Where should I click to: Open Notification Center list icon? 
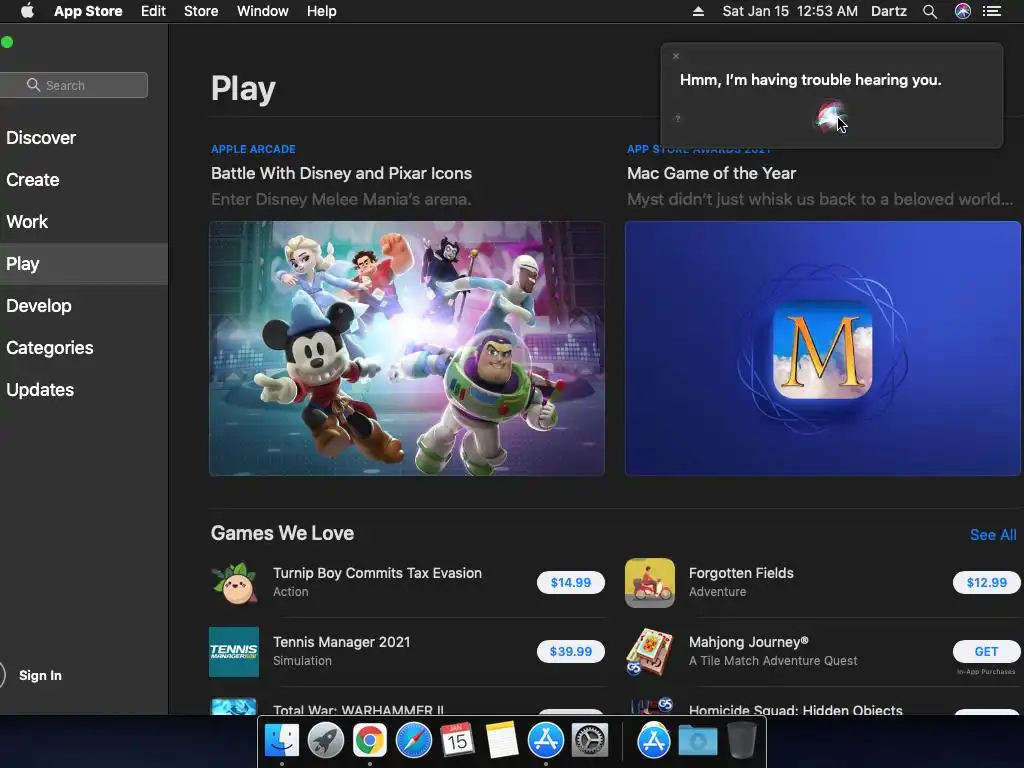[992, 11]
